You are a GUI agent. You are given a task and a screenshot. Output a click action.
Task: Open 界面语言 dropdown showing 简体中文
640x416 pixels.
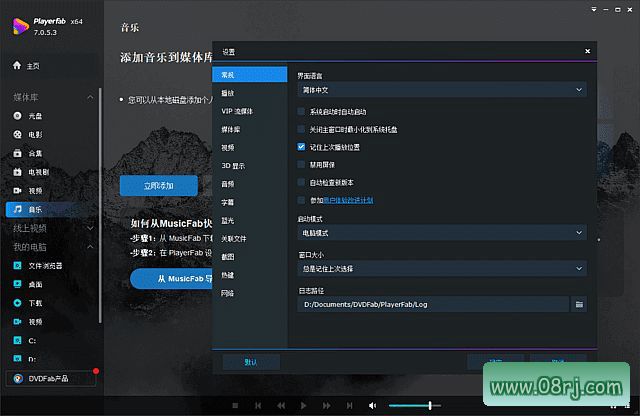[x=442, y=90]
